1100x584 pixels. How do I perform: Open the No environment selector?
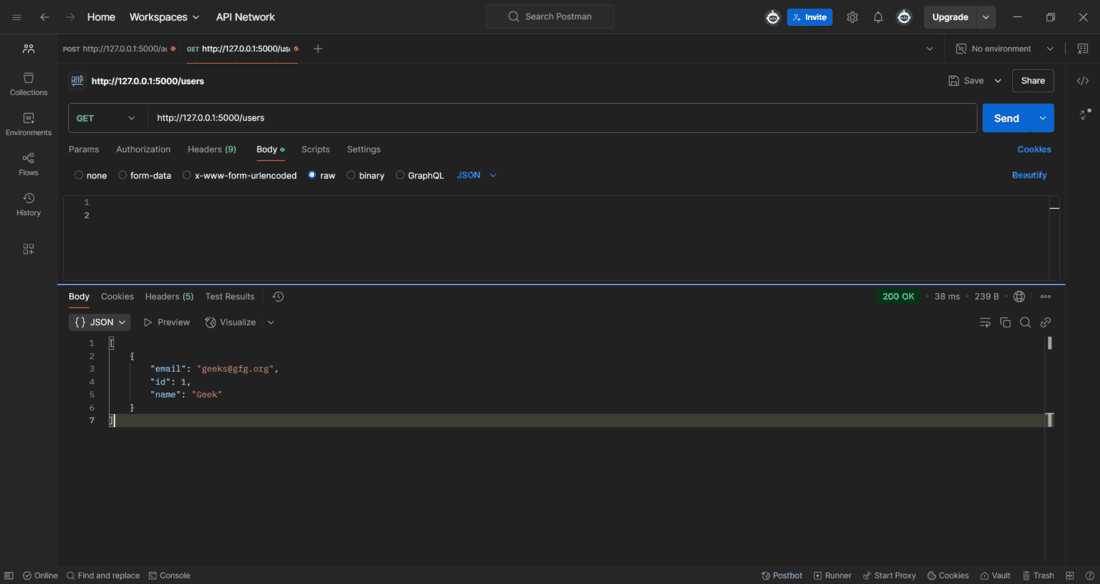coord(1005,48)
